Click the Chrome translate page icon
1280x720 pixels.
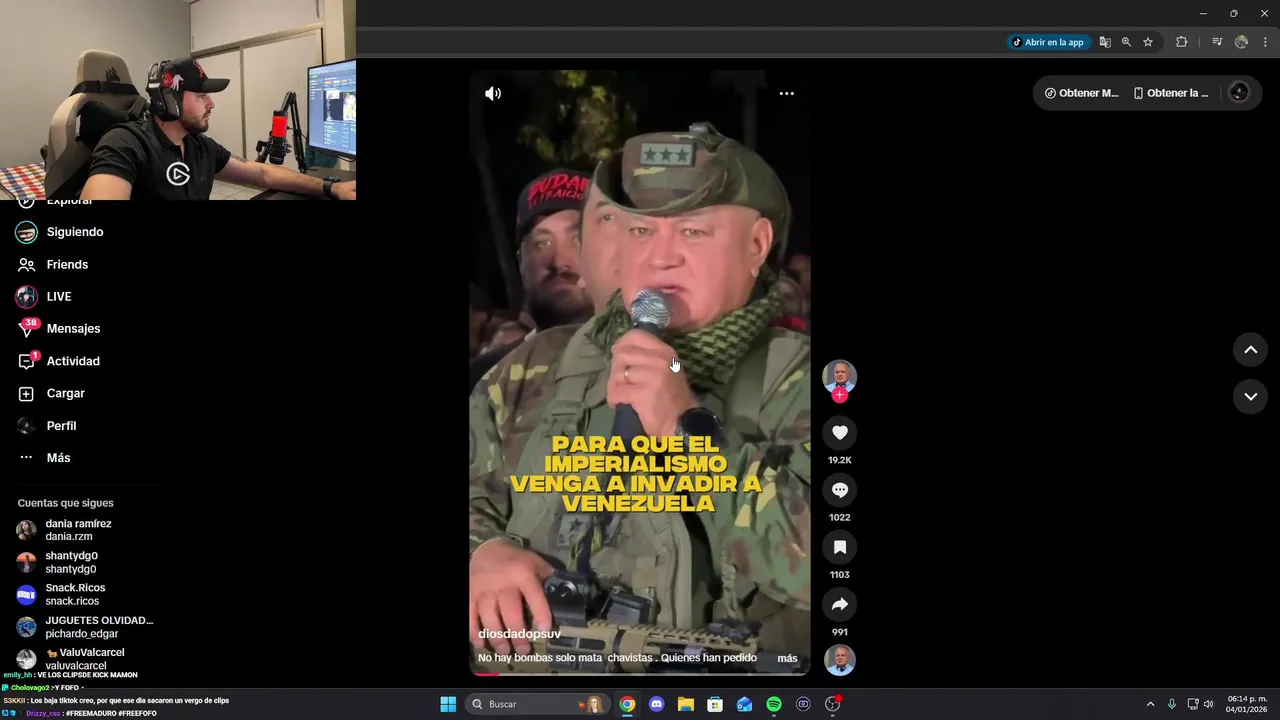(x=1105, y=42)
